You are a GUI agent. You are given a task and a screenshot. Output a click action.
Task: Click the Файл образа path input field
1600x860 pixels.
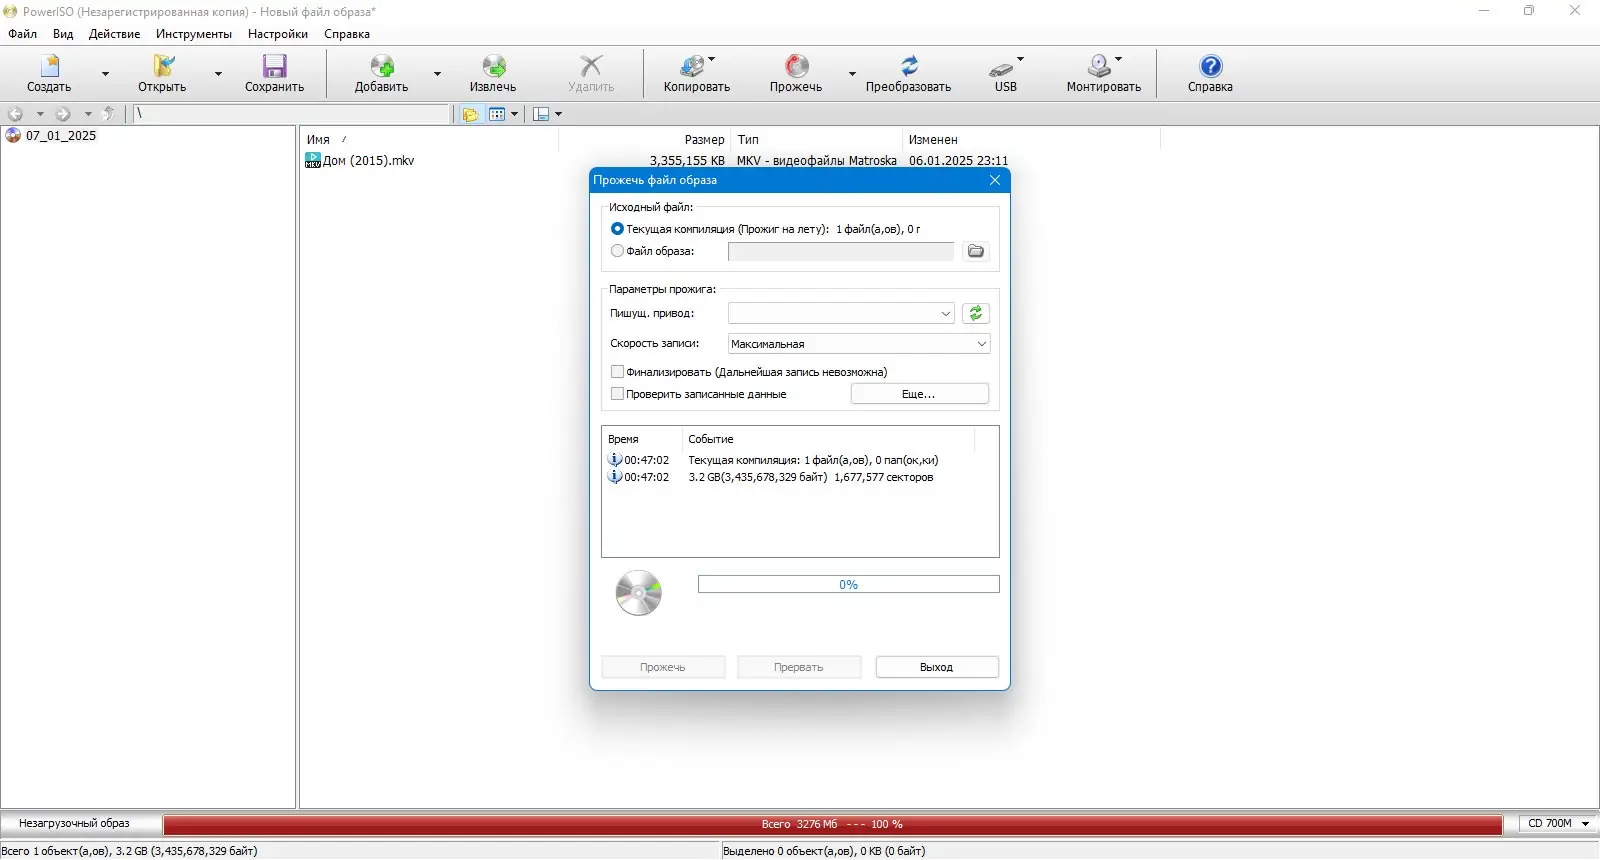(841, 251)
